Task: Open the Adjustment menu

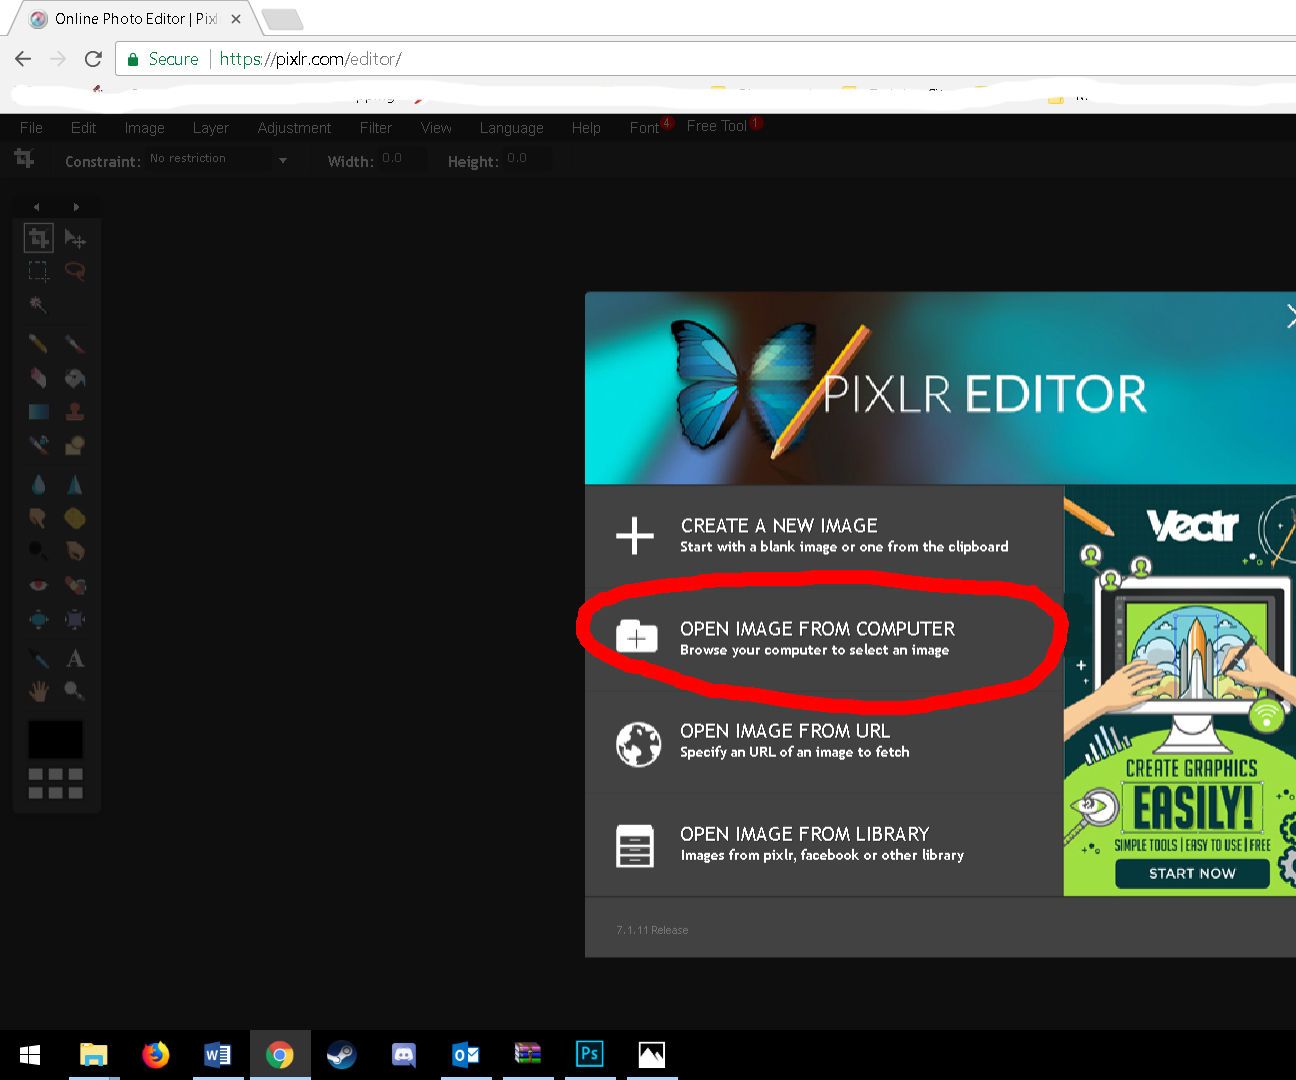Action: point(294,128)
